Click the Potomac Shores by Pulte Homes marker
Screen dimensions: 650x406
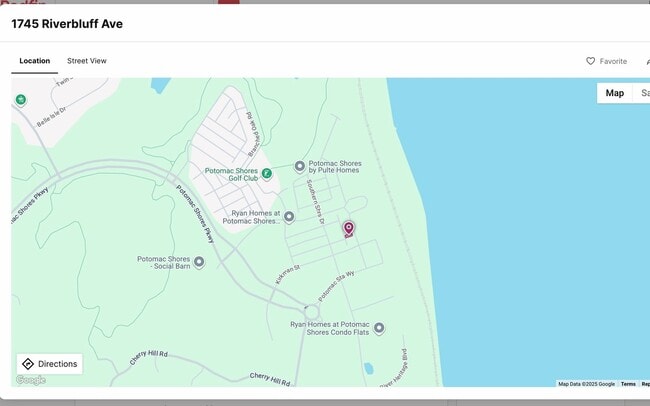point(299,166)
